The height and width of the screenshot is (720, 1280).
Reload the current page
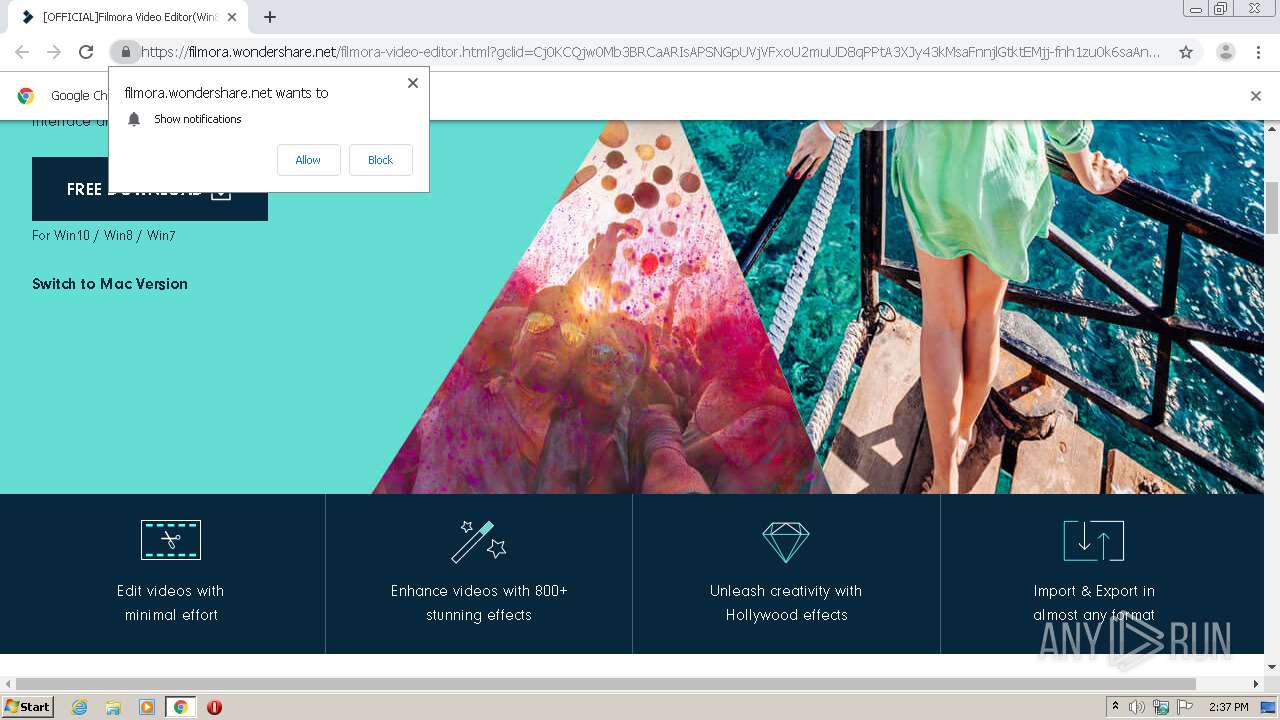click(x=86, y=52)
